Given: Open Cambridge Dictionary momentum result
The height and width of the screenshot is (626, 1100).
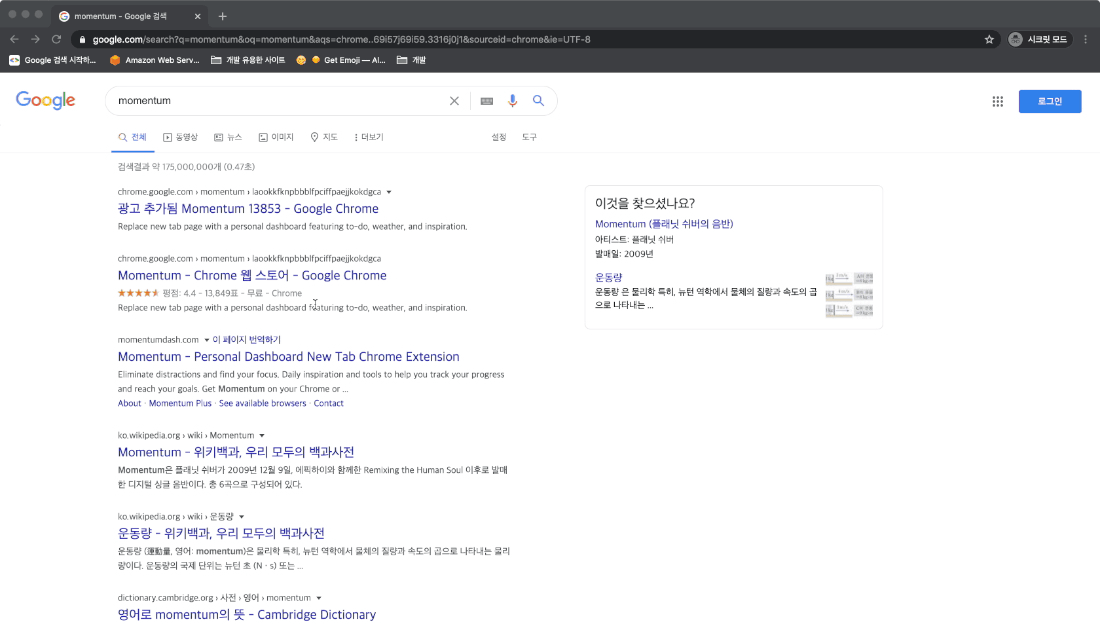Looking at the screenshot, I should (247, 615).
